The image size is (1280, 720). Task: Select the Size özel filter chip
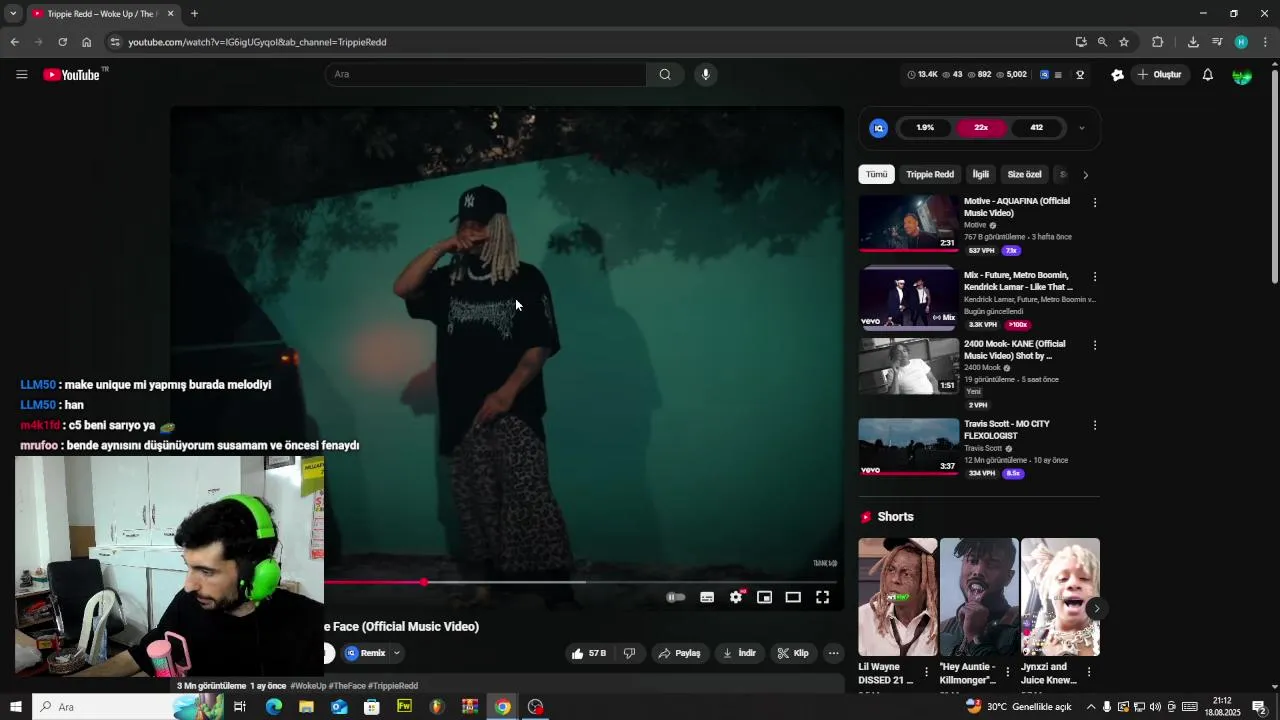coord(1024,174)
